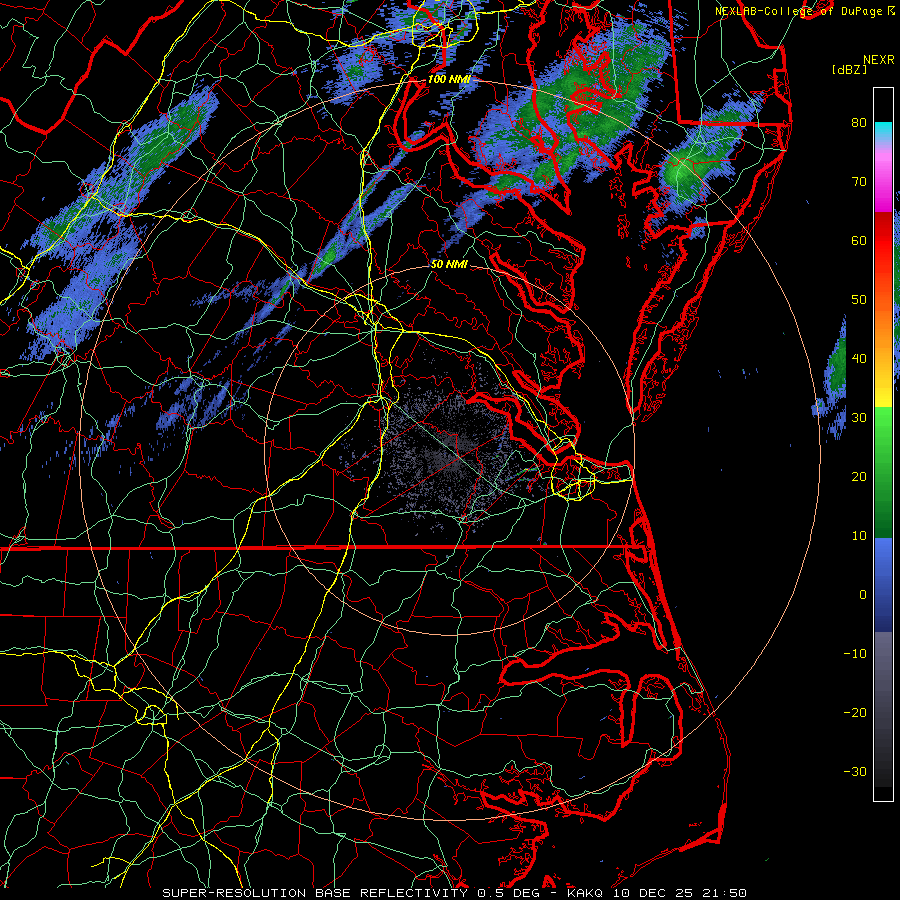Click the -30 dBZ scale label
900x900 pixels.
(855, 772)
